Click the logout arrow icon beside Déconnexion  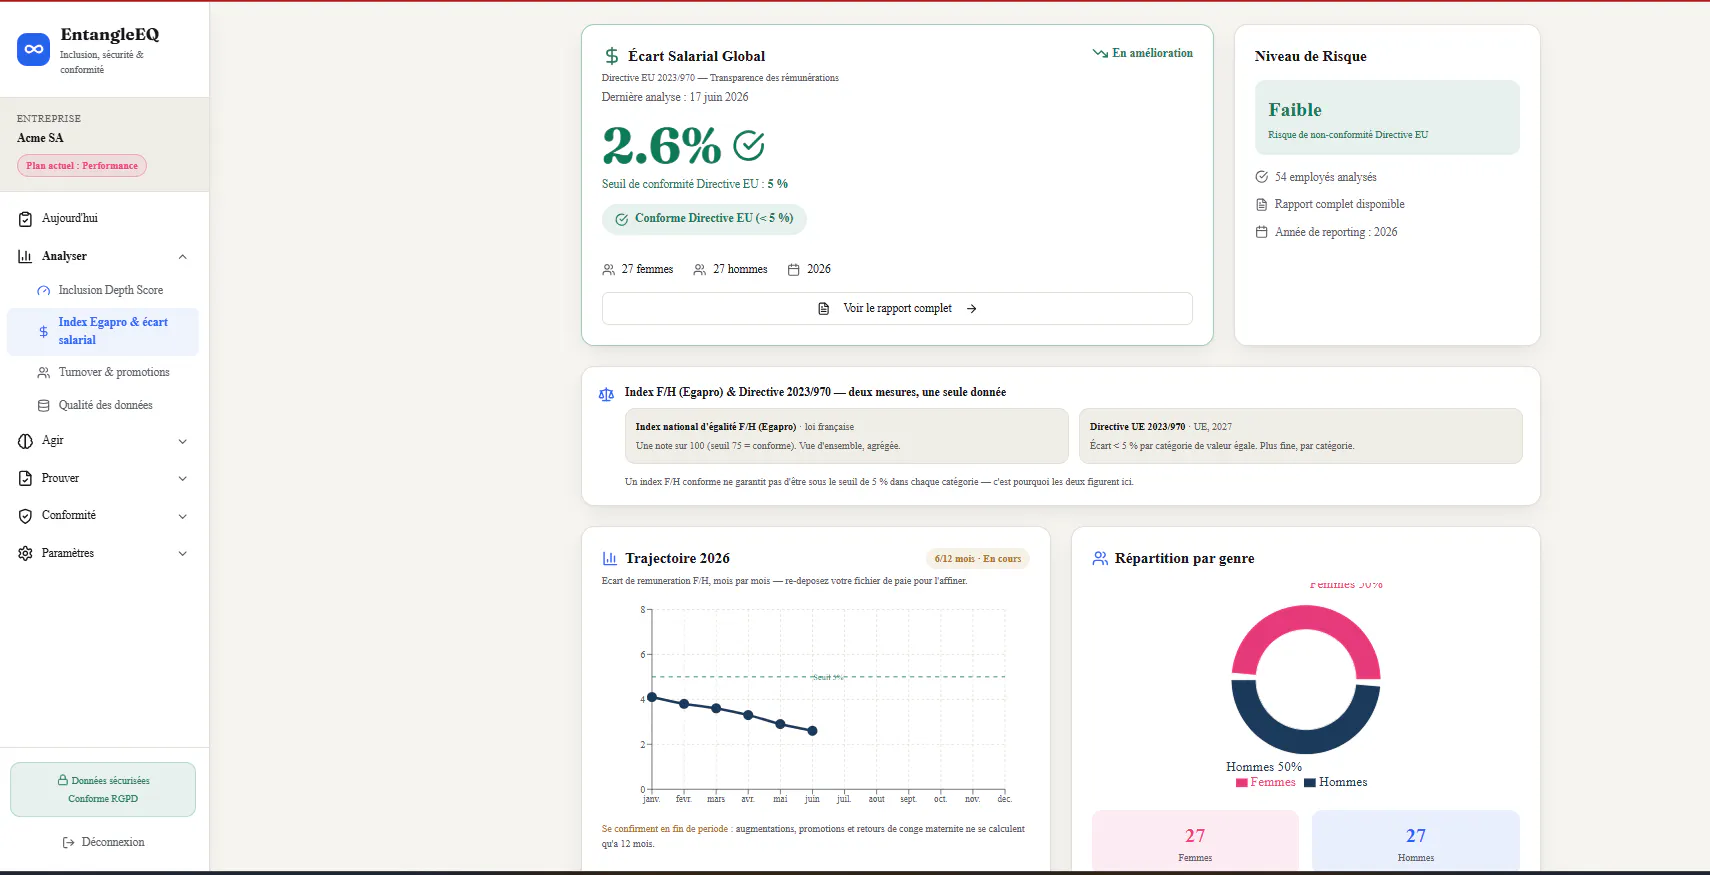pos(69,843)
